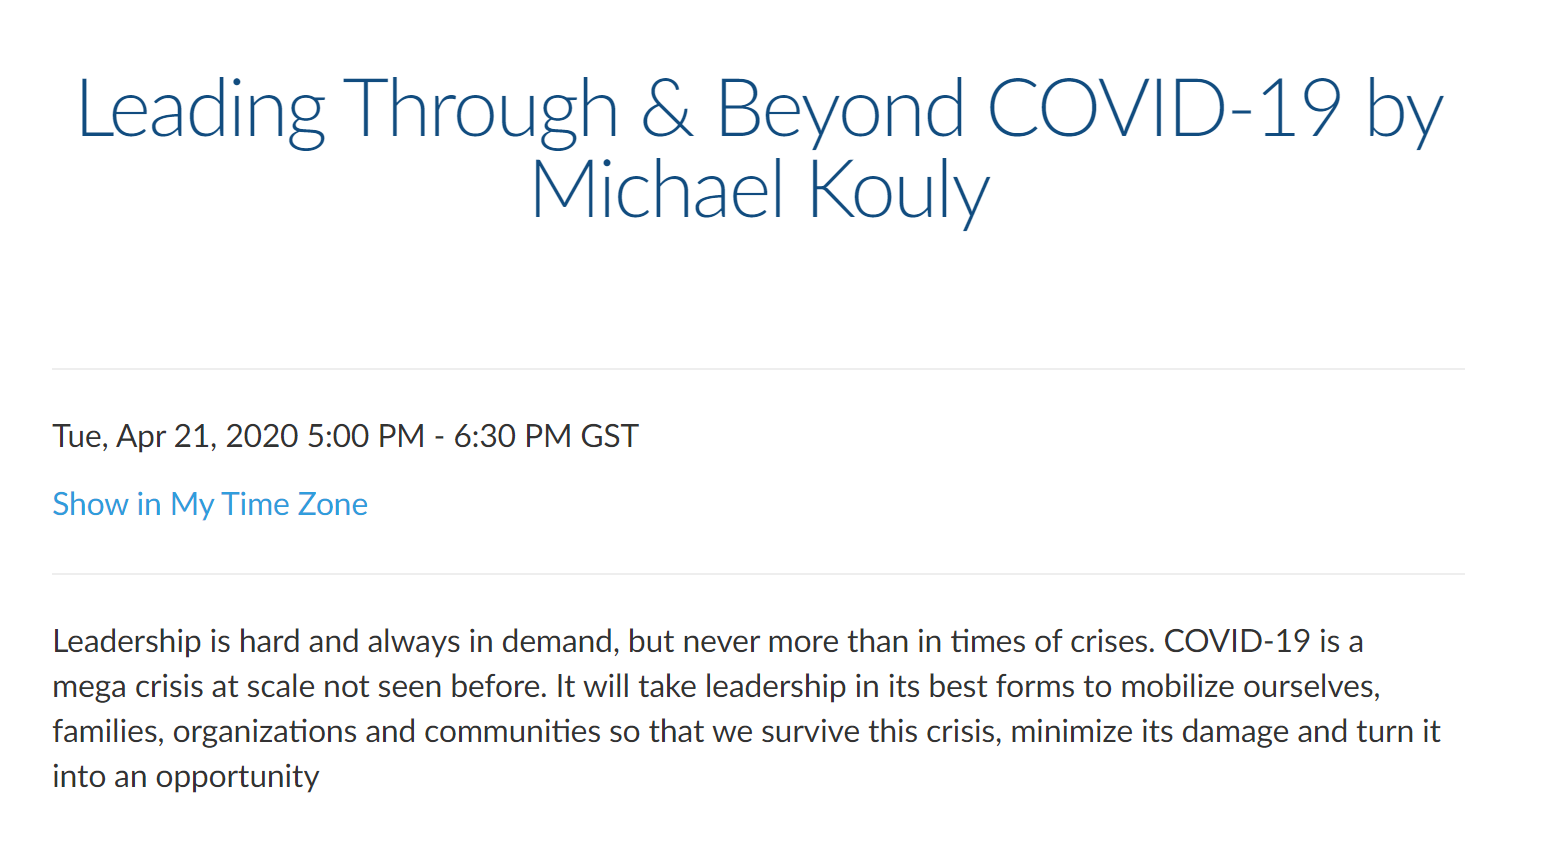Click the 6:30 PM end time
The image size is (1550, 843).
512,436
